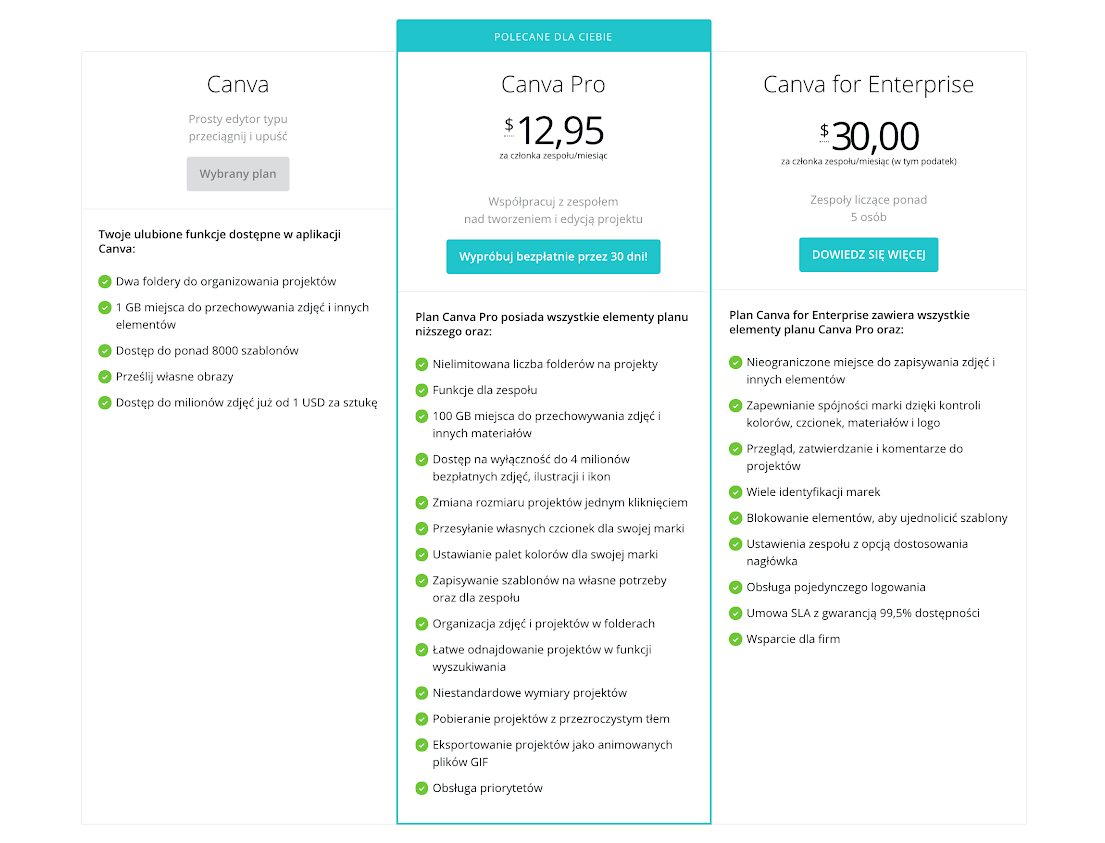1105x843 pixels.
Task: Click the Canva for Enterprise heading
Action: coord(868,85)
